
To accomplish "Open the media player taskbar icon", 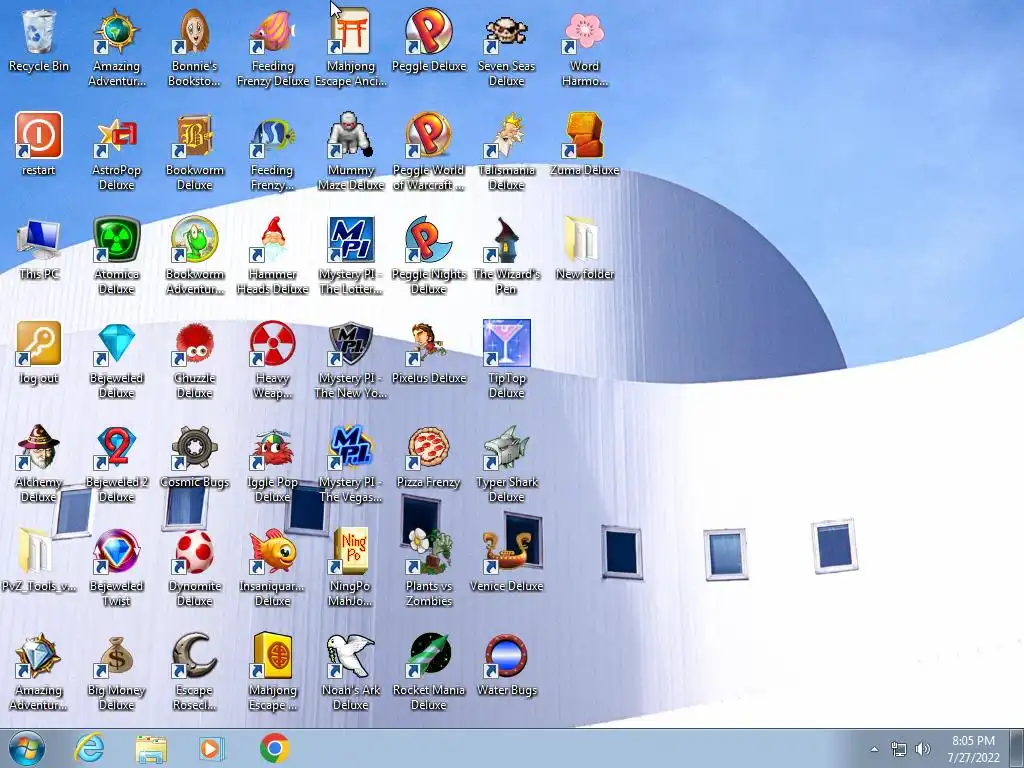I will 212,748.
